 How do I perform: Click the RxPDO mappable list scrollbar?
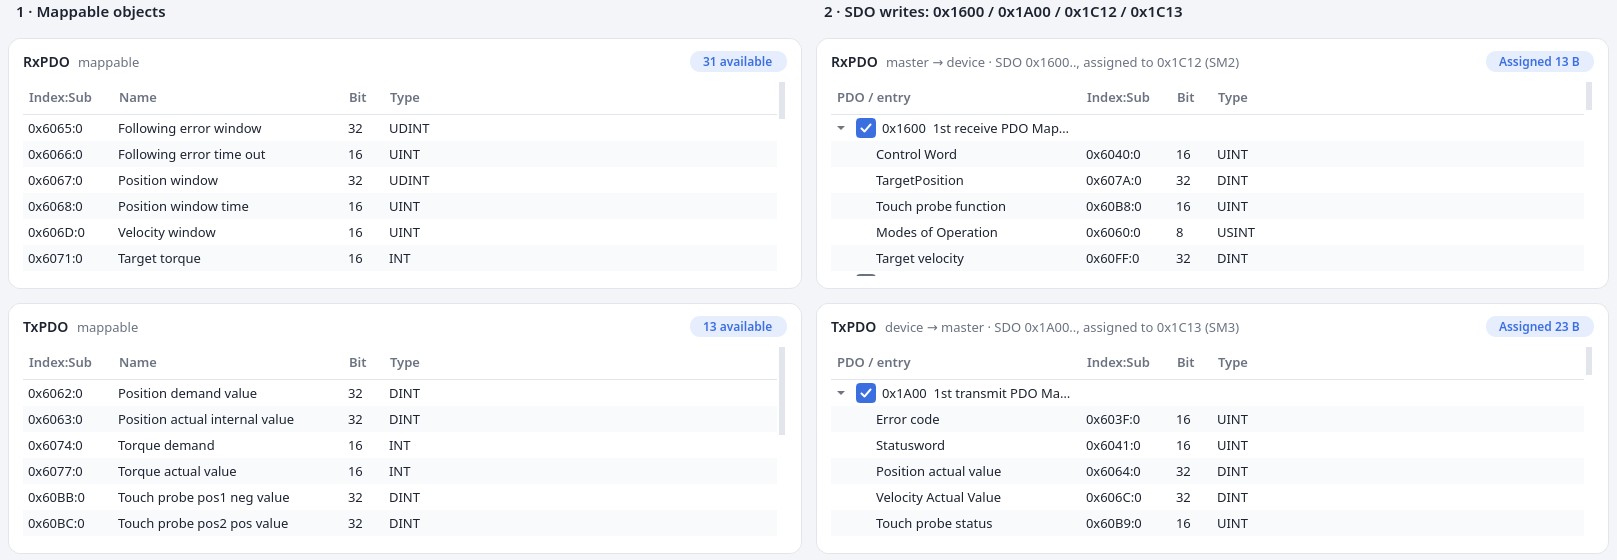pyautogui.click(x=782, y=100)
